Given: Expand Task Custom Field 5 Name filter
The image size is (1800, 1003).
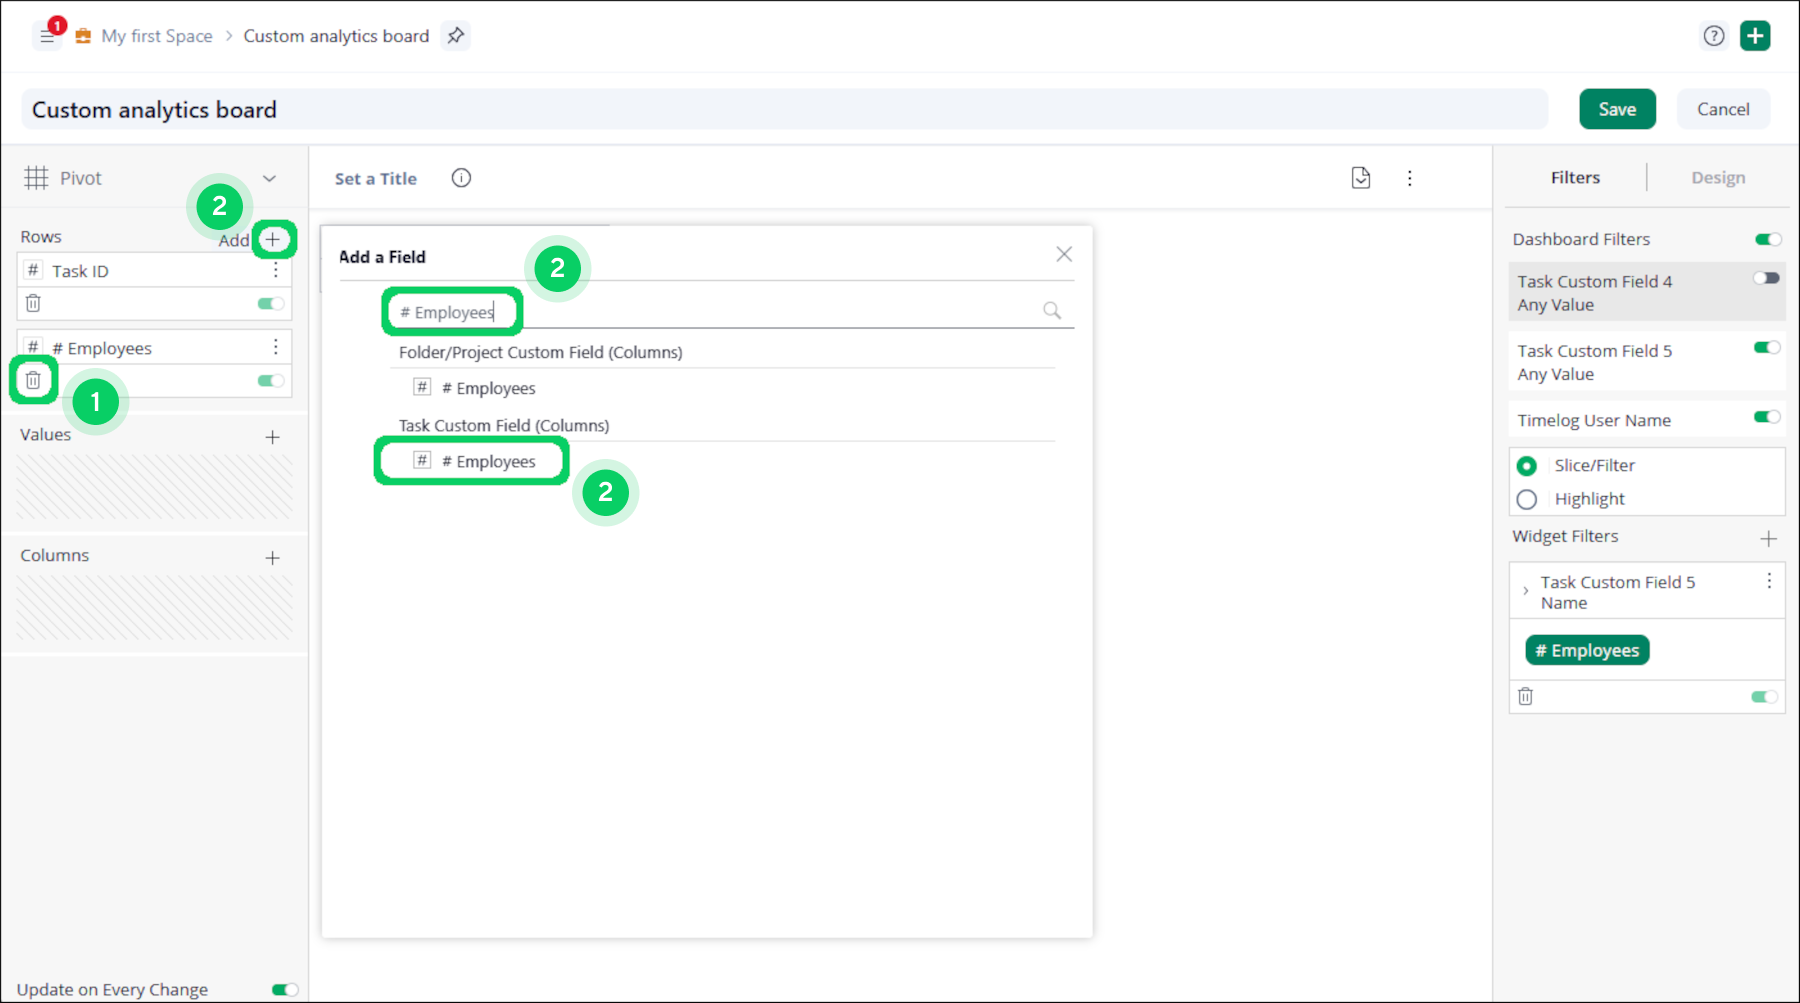Looking at the screenshot, I should (x=1525, y=591).
